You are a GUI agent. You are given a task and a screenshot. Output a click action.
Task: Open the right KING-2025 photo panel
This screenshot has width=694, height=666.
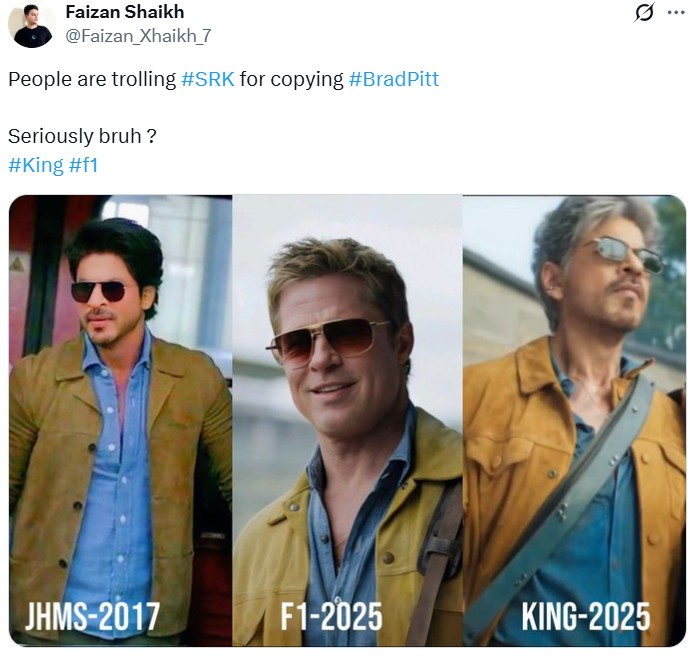(574, 420)
